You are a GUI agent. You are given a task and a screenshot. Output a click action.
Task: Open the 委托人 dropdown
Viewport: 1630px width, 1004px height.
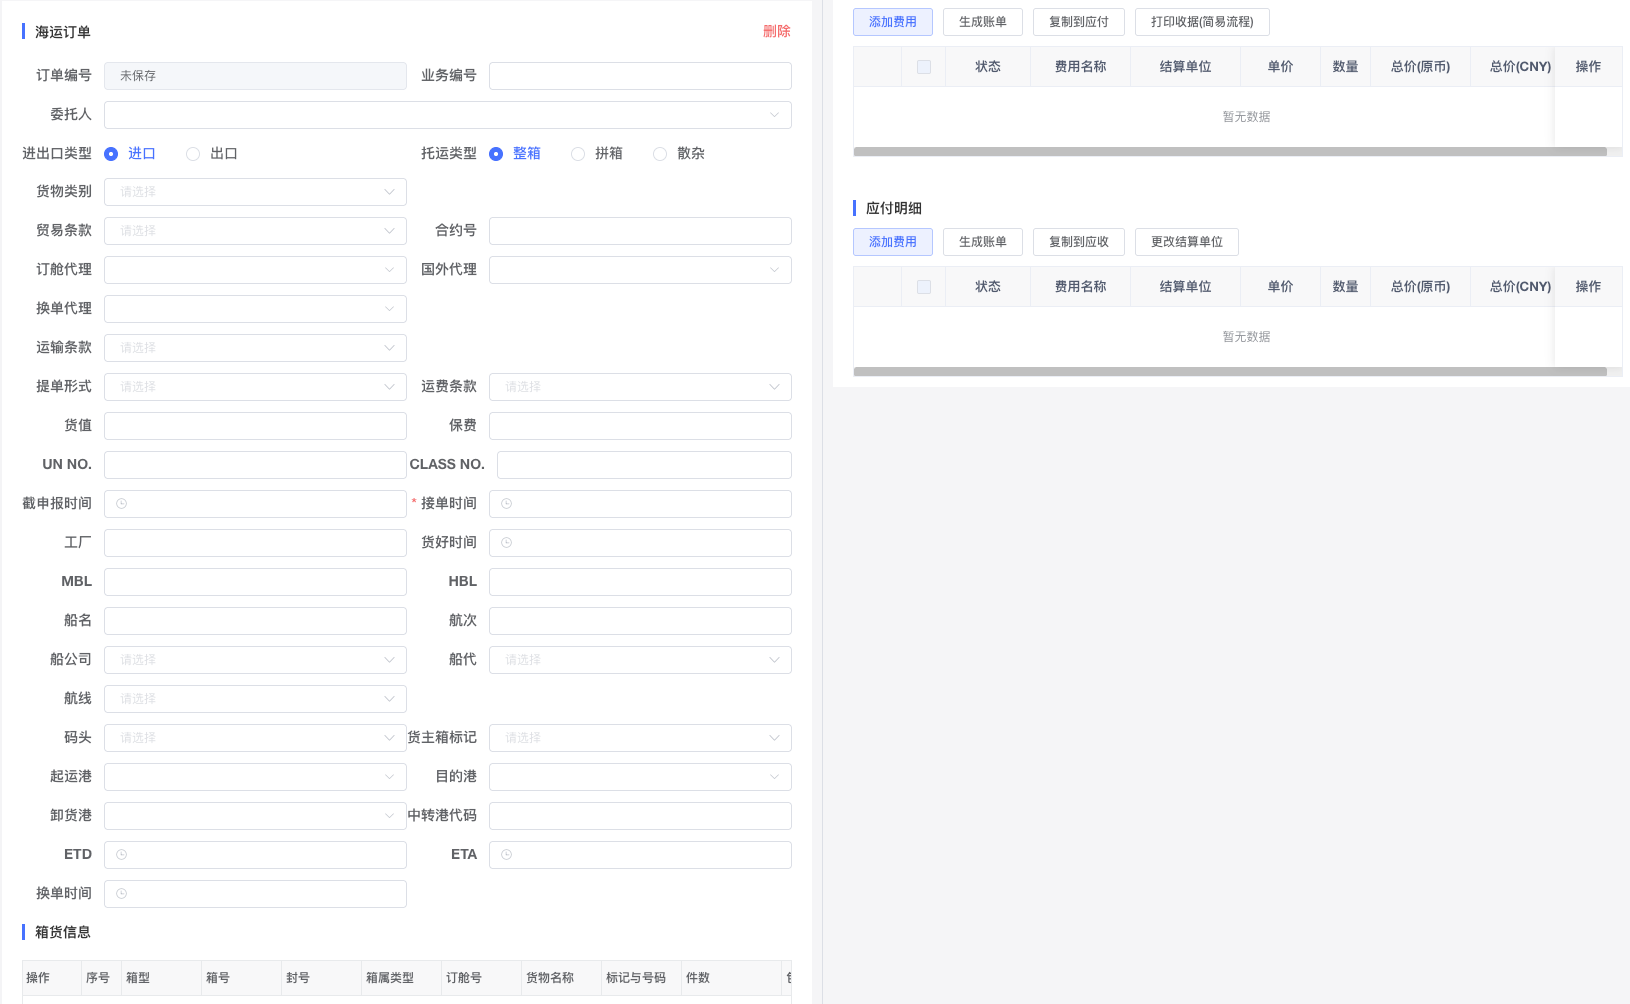[447, 115]
